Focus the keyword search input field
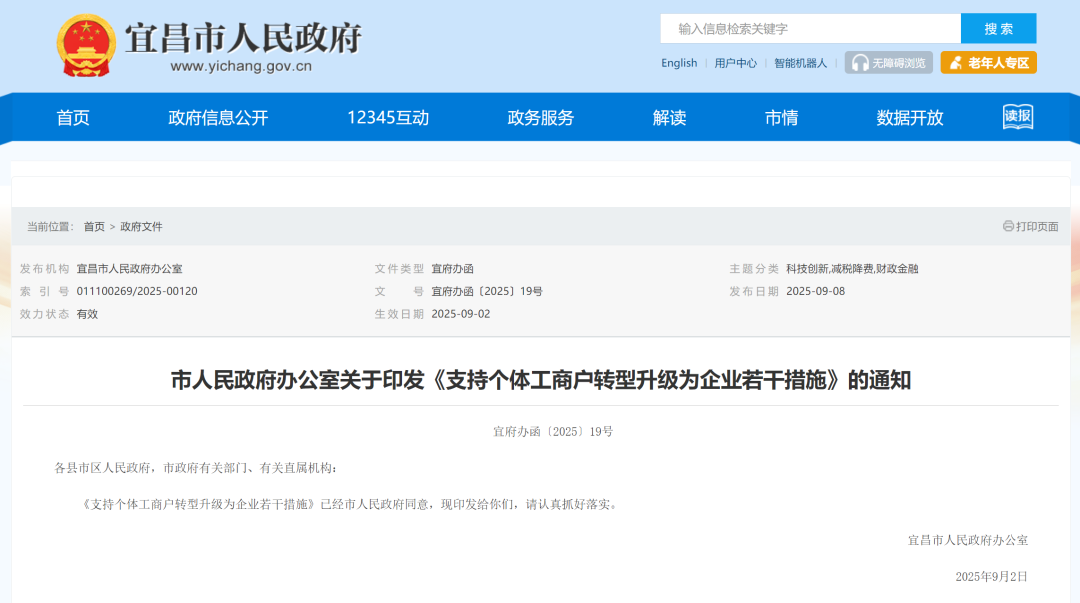This screenshot has height=603, width=1080. point(810,29)
